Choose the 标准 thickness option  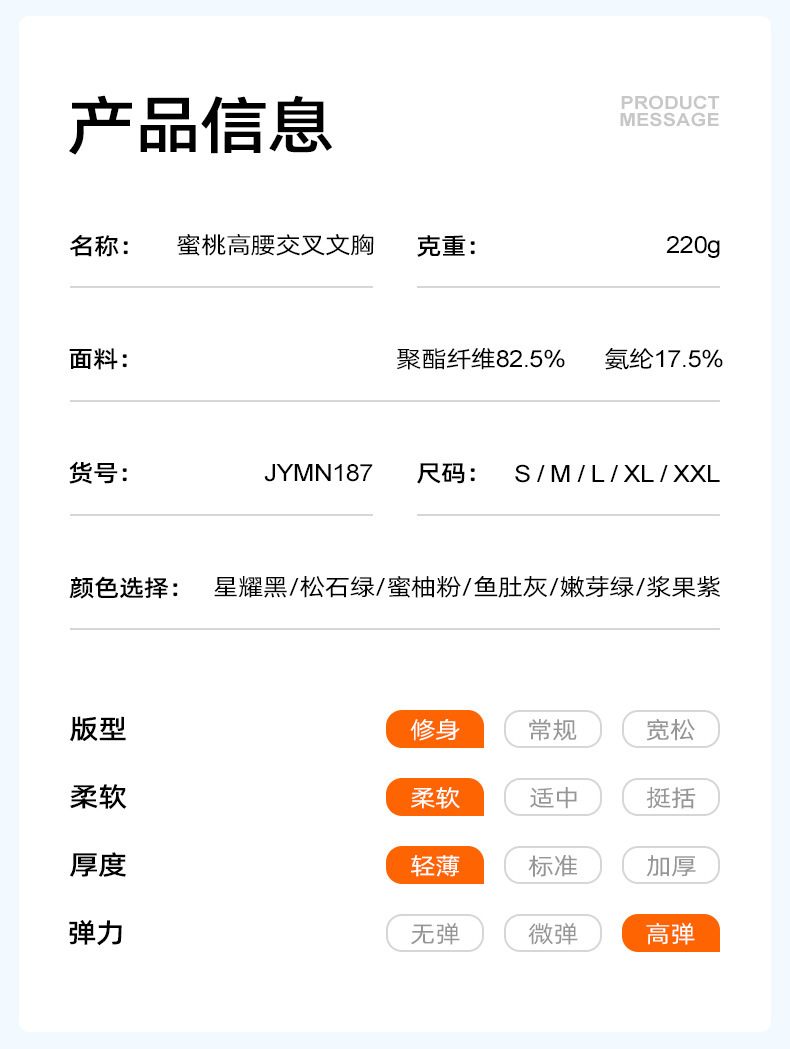(553, 865)
